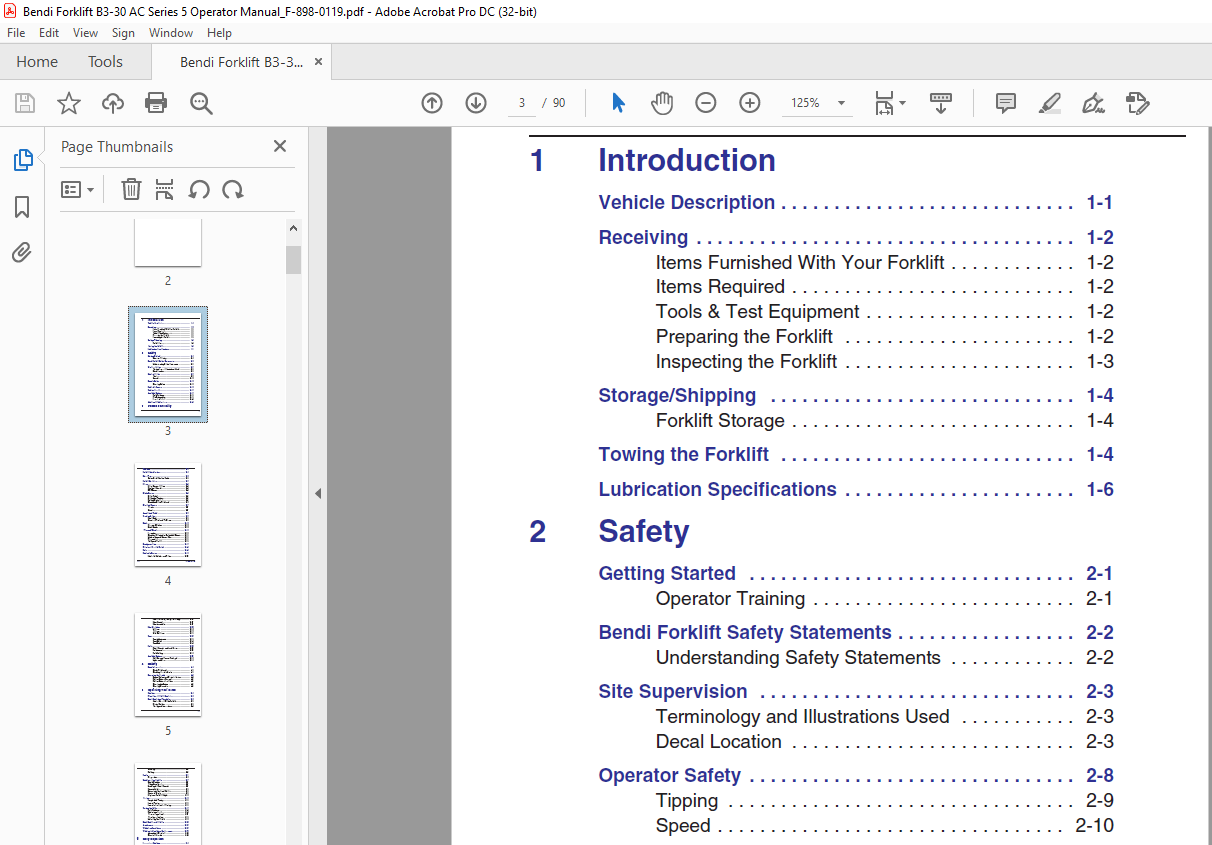Choose the Selection arrow tool

tap(618, 103)
